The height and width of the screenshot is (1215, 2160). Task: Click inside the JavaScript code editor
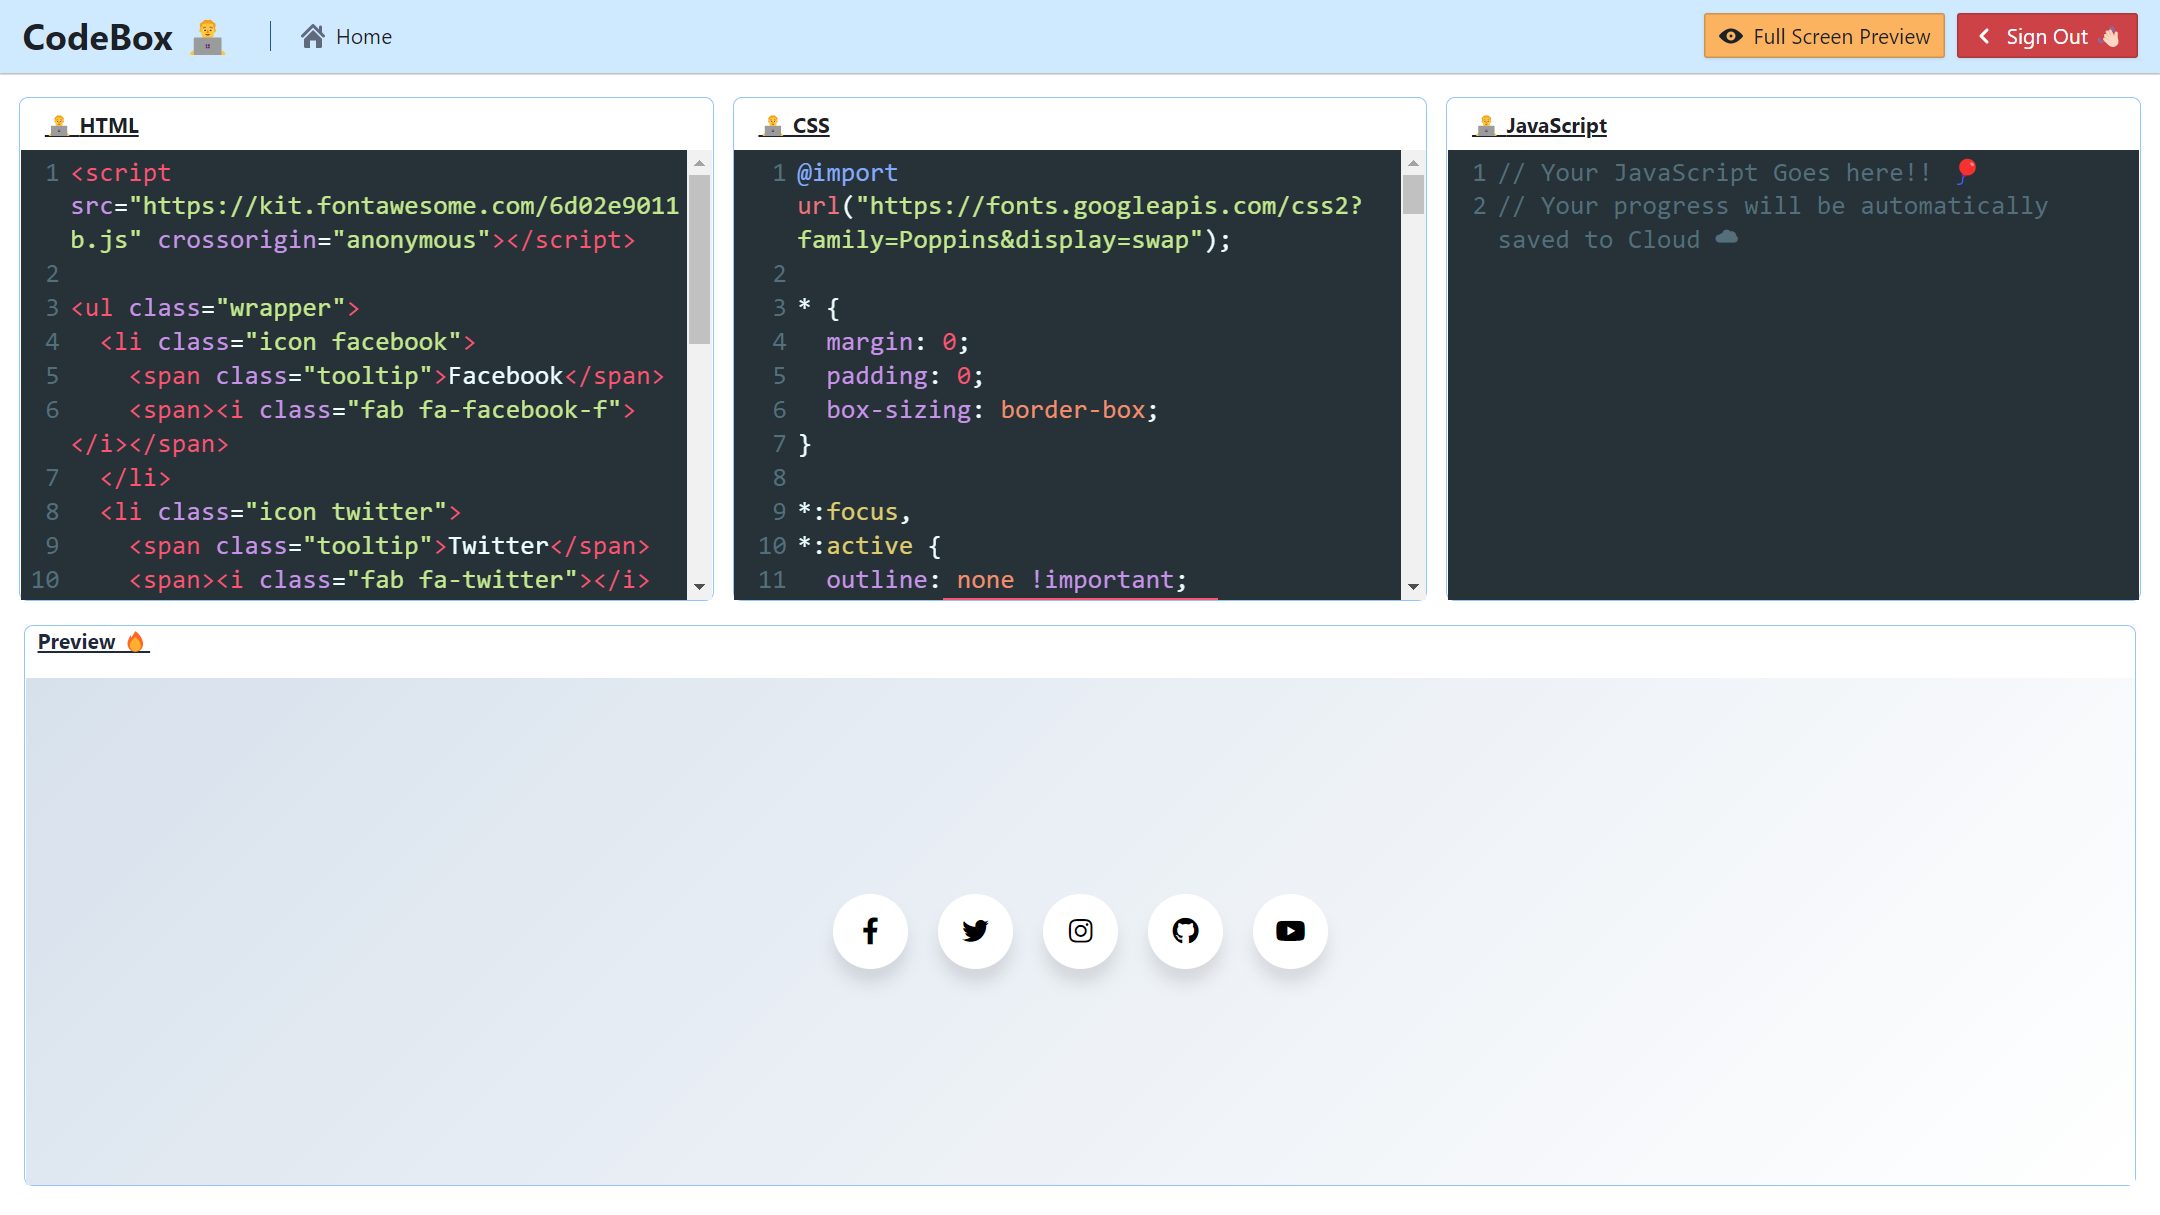[1790, 420]
